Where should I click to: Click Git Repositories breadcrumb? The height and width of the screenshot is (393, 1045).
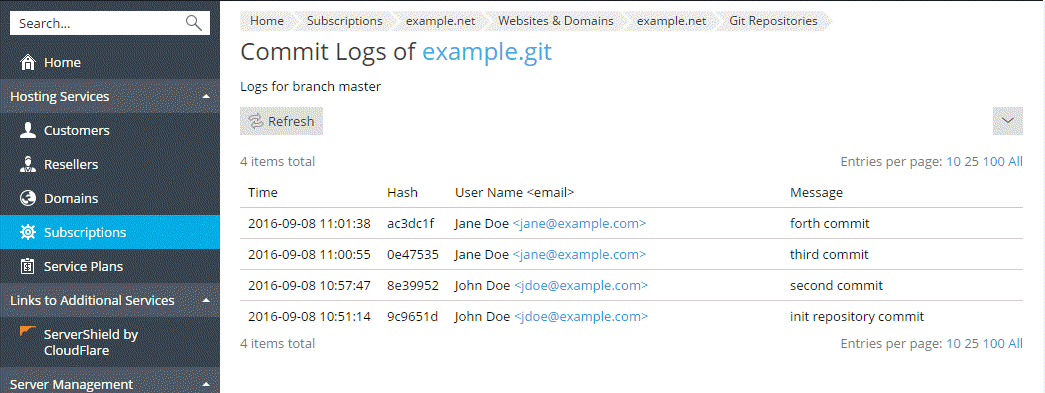pos(773,21)
